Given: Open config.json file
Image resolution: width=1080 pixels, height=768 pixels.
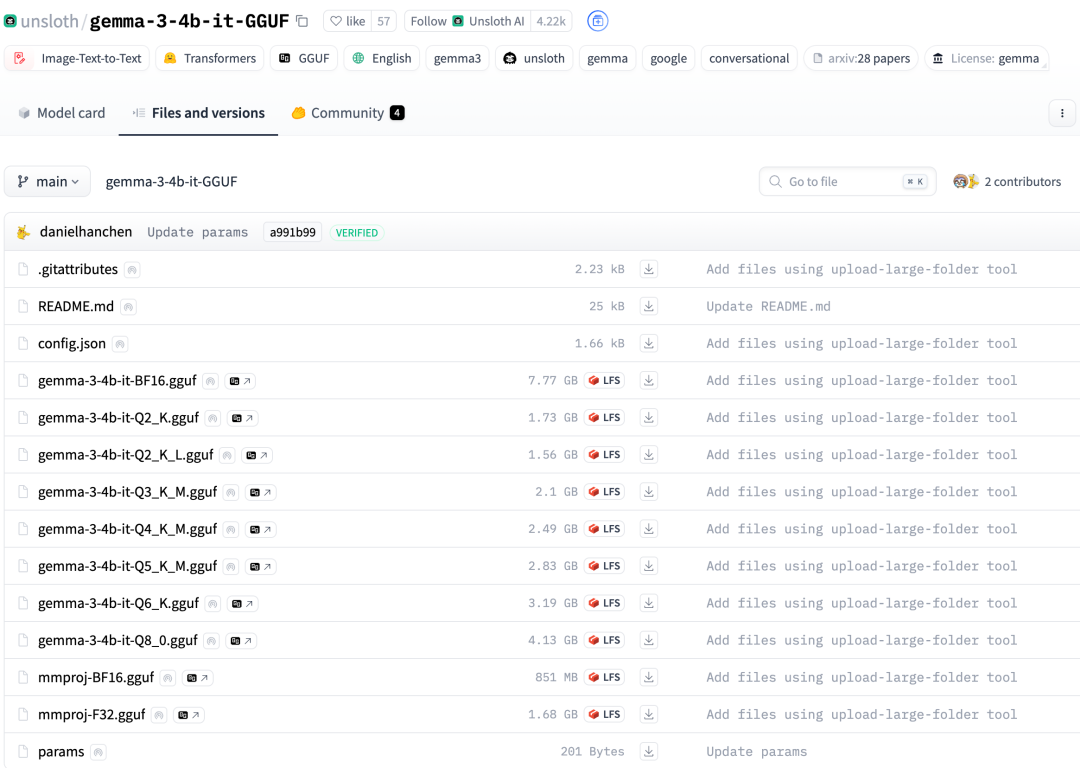Looking at the screenshot, I should pos(72,344).
